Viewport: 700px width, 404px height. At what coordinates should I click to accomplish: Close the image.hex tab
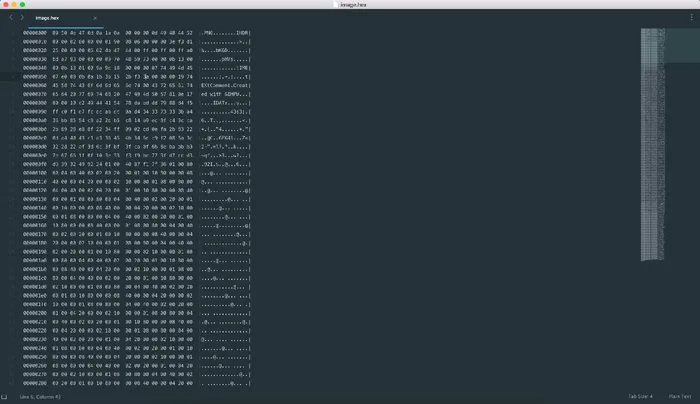click(95, 18)
